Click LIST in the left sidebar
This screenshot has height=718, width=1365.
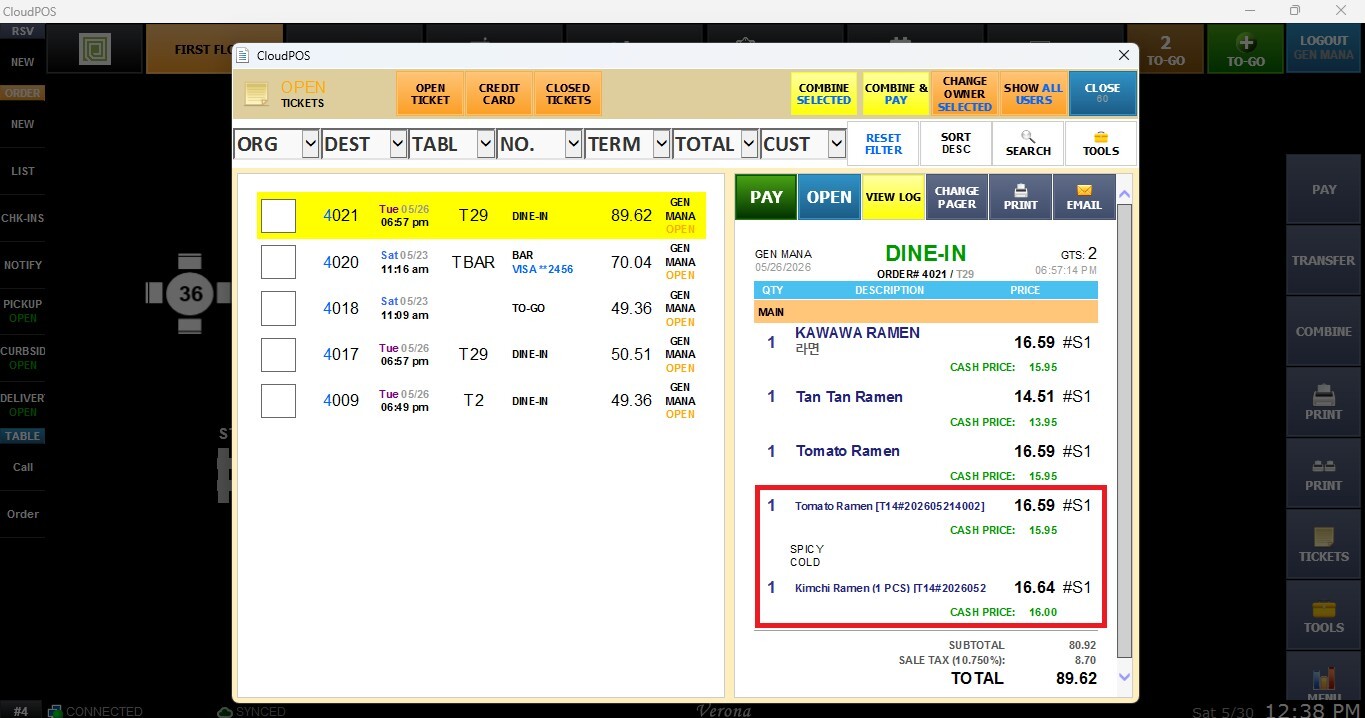(22, 171)
